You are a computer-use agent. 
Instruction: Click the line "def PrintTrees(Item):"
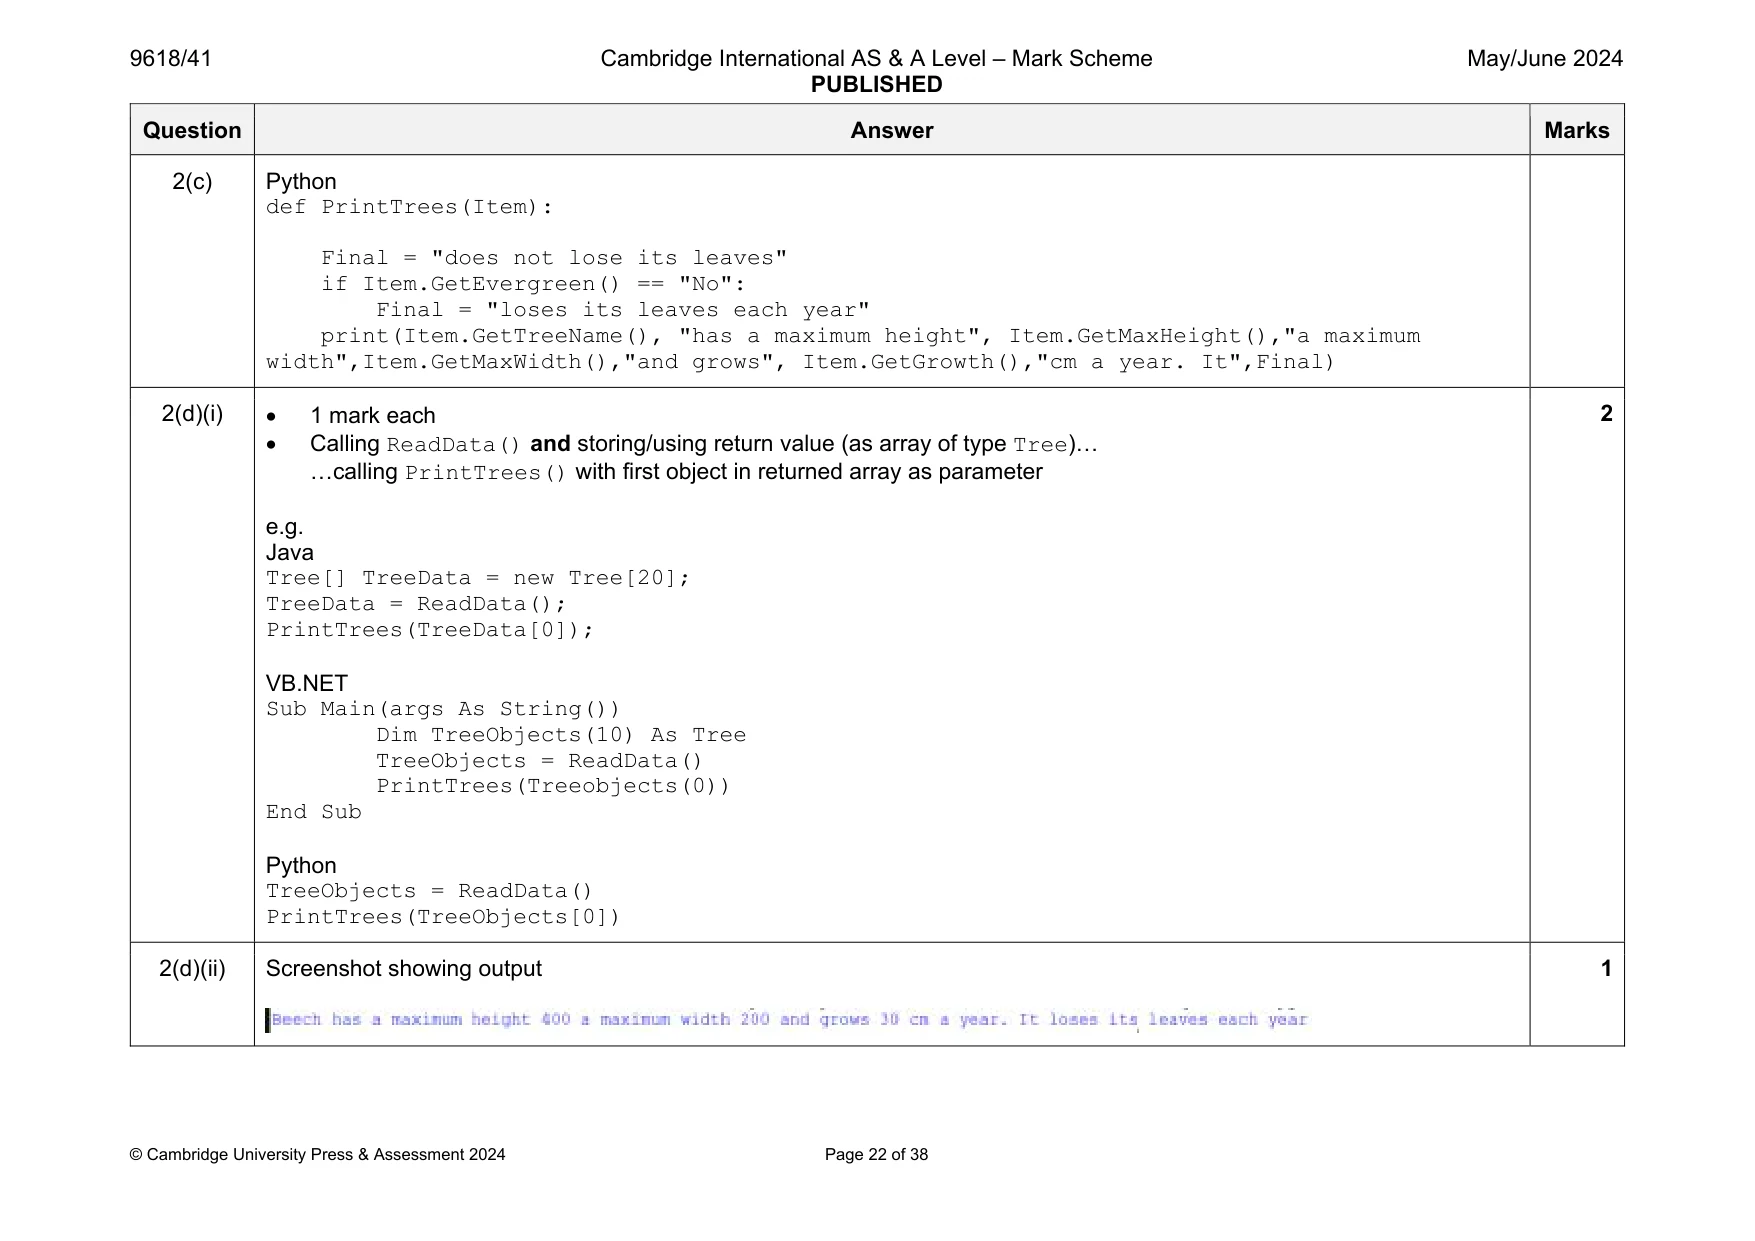point(409,208)
